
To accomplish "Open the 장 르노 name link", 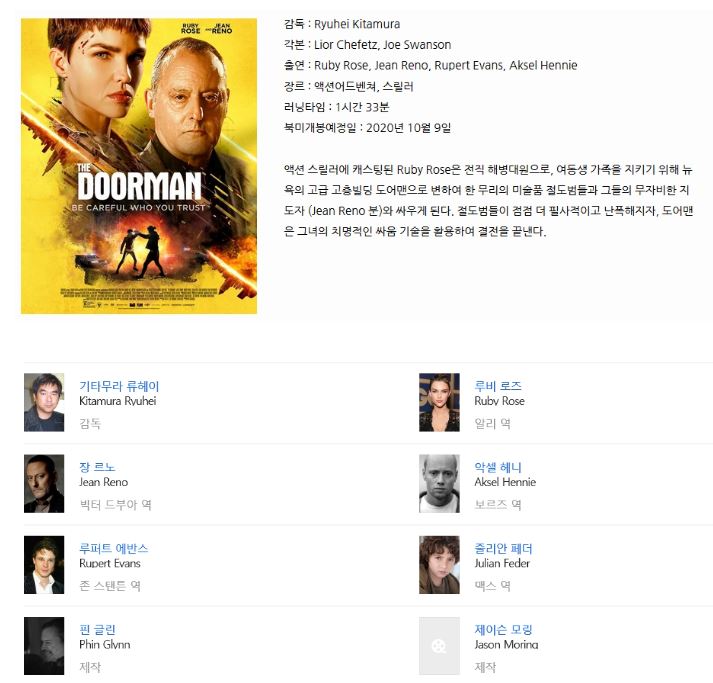I will [97, 467].
